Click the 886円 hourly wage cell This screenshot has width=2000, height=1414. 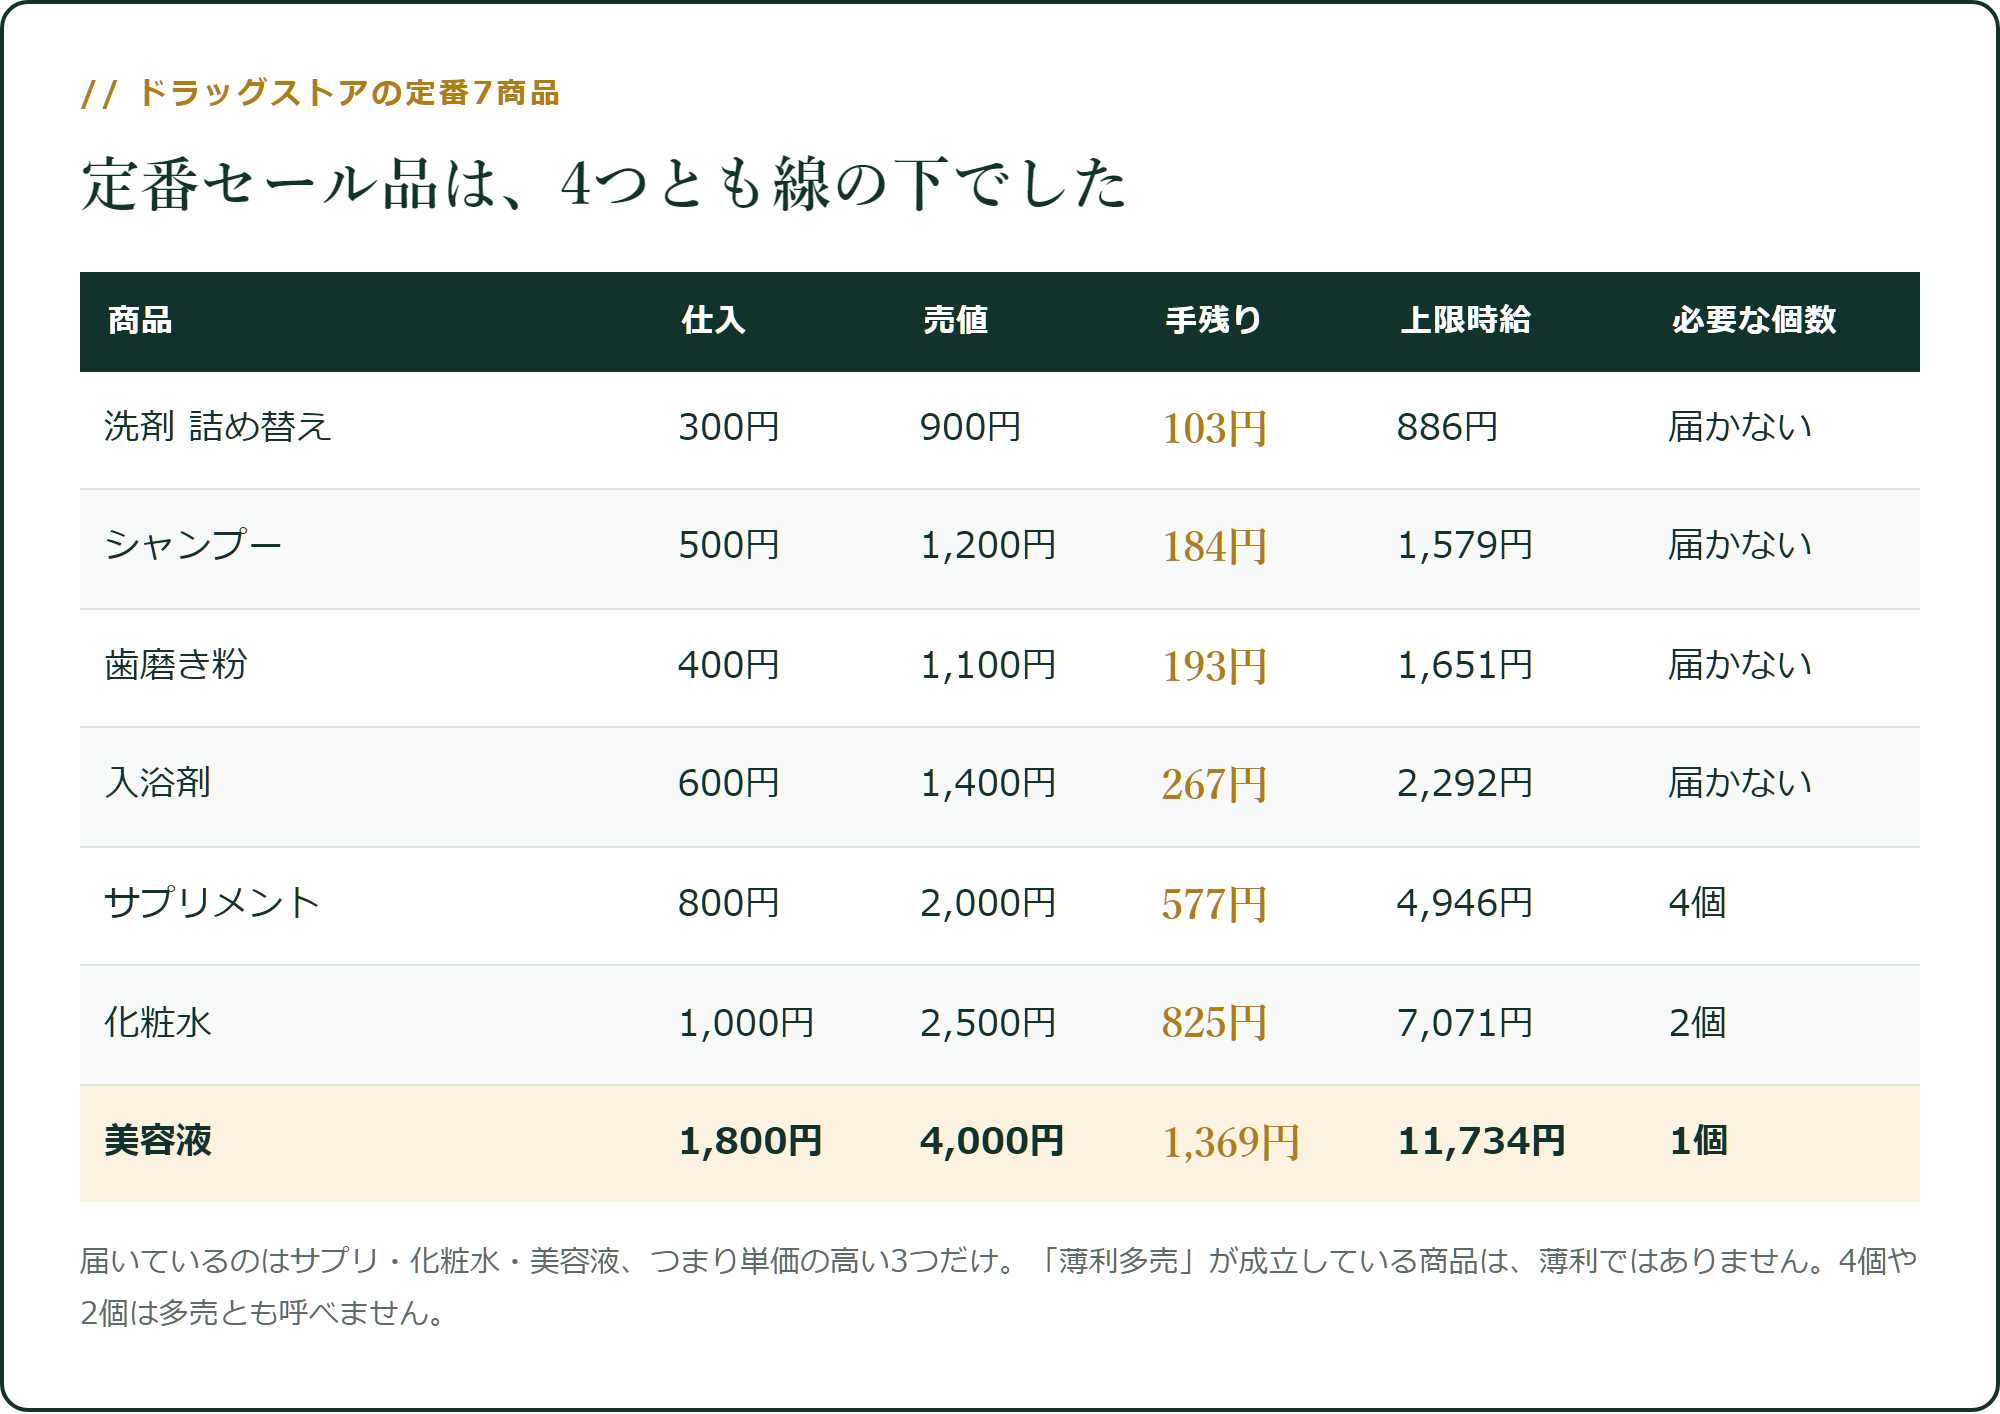click(1447, 427)
